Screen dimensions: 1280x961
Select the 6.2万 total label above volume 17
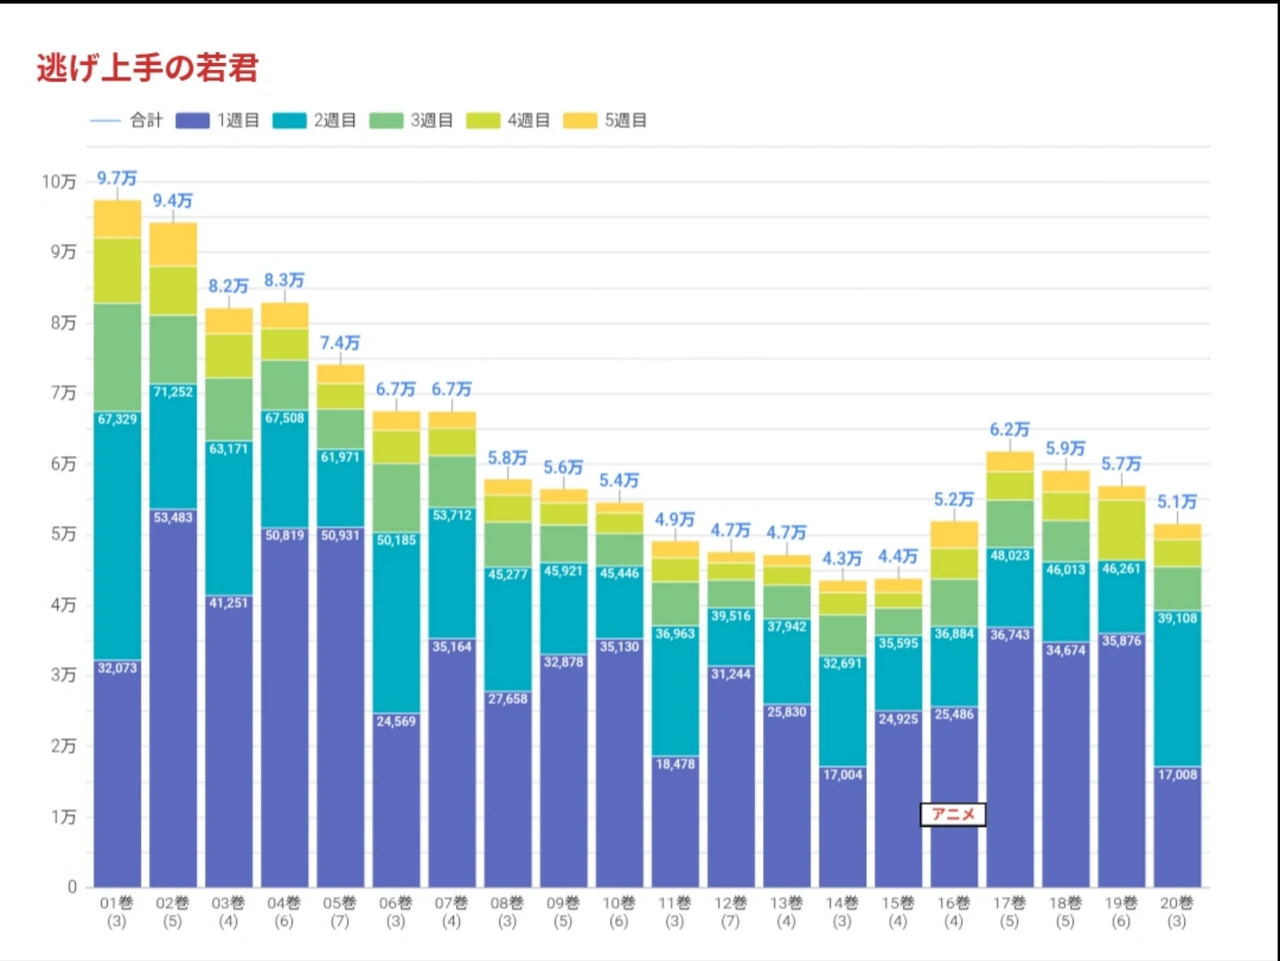[1009, 430]
